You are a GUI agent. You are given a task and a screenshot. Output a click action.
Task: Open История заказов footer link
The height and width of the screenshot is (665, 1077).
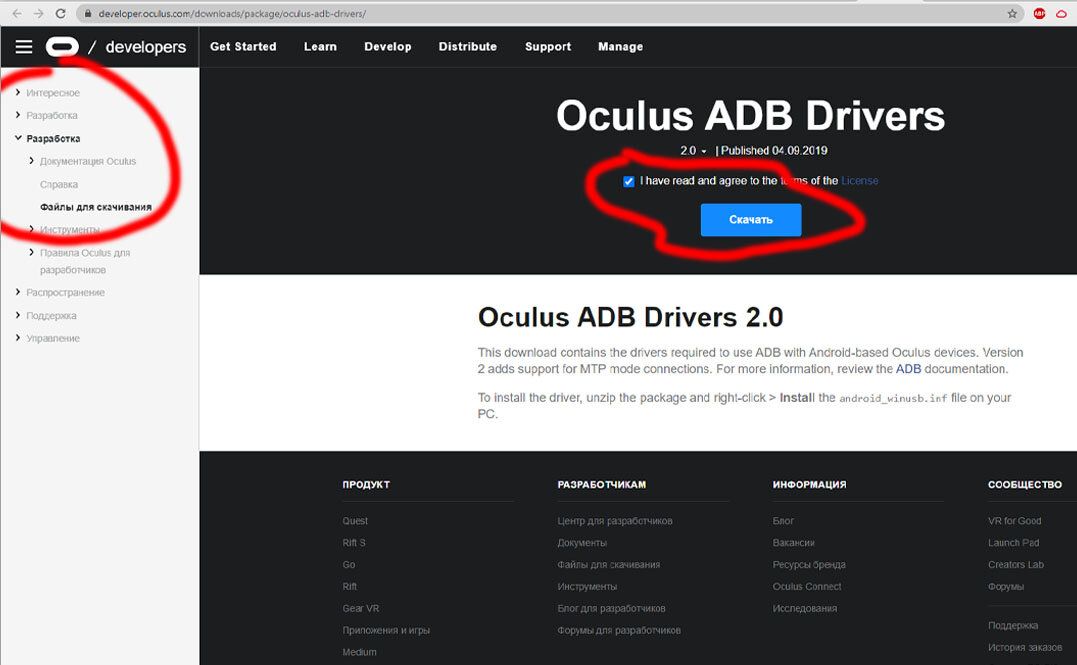pyautogui.click(x=1025, y=648)
